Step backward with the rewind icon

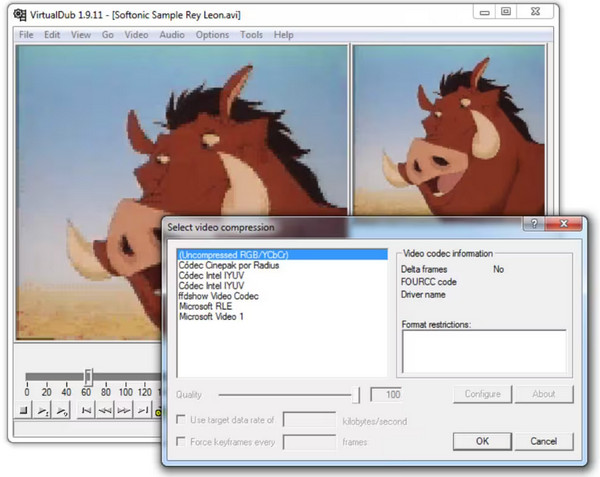pyautogui.click(x=105, y=410)
